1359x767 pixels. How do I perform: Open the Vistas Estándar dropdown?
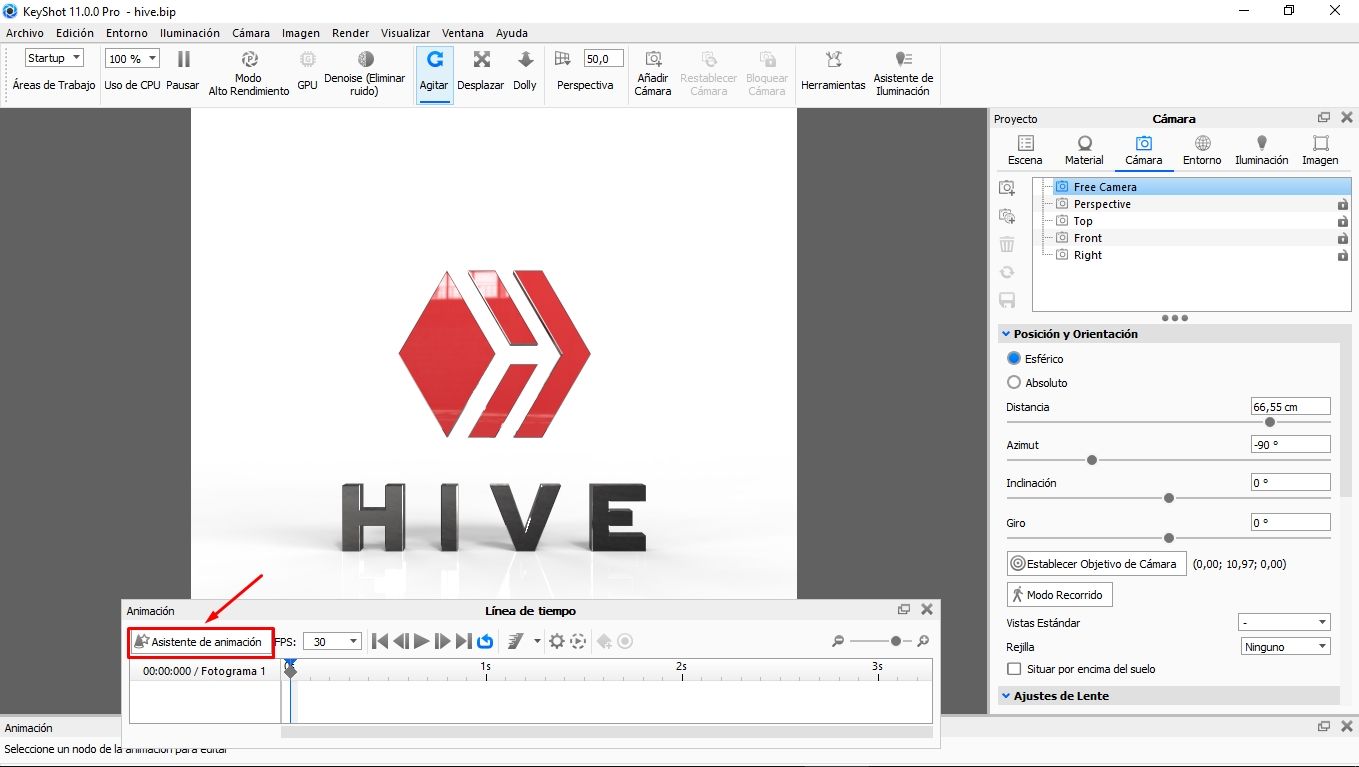pyautogui.click(x=1285, y=622)
